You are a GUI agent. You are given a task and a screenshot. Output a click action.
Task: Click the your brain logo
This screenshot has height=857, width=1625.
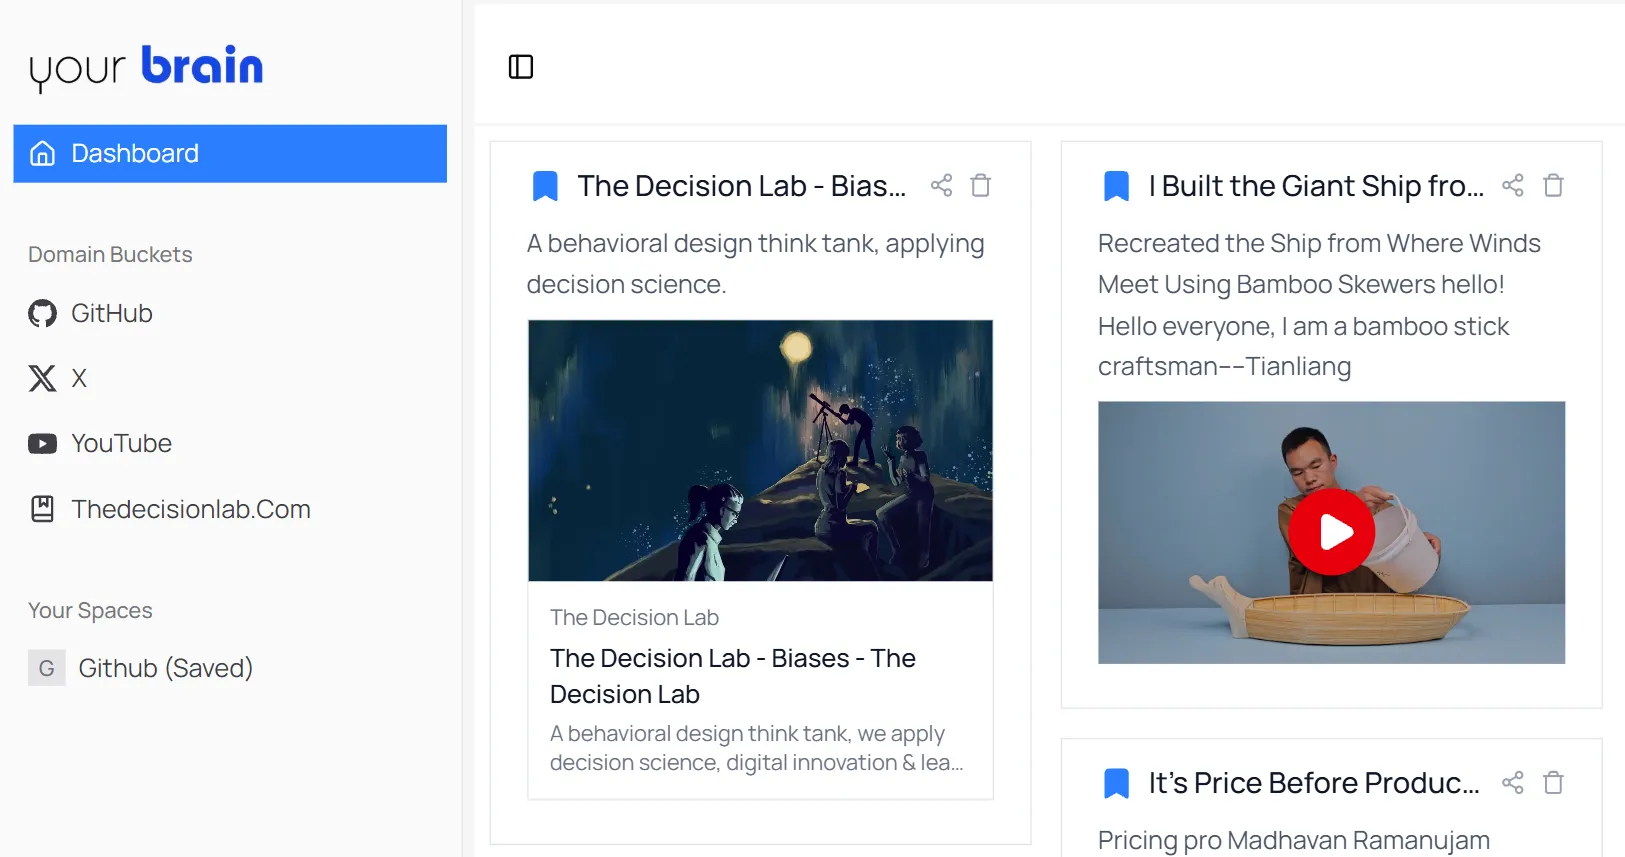(x=146, y=68)
